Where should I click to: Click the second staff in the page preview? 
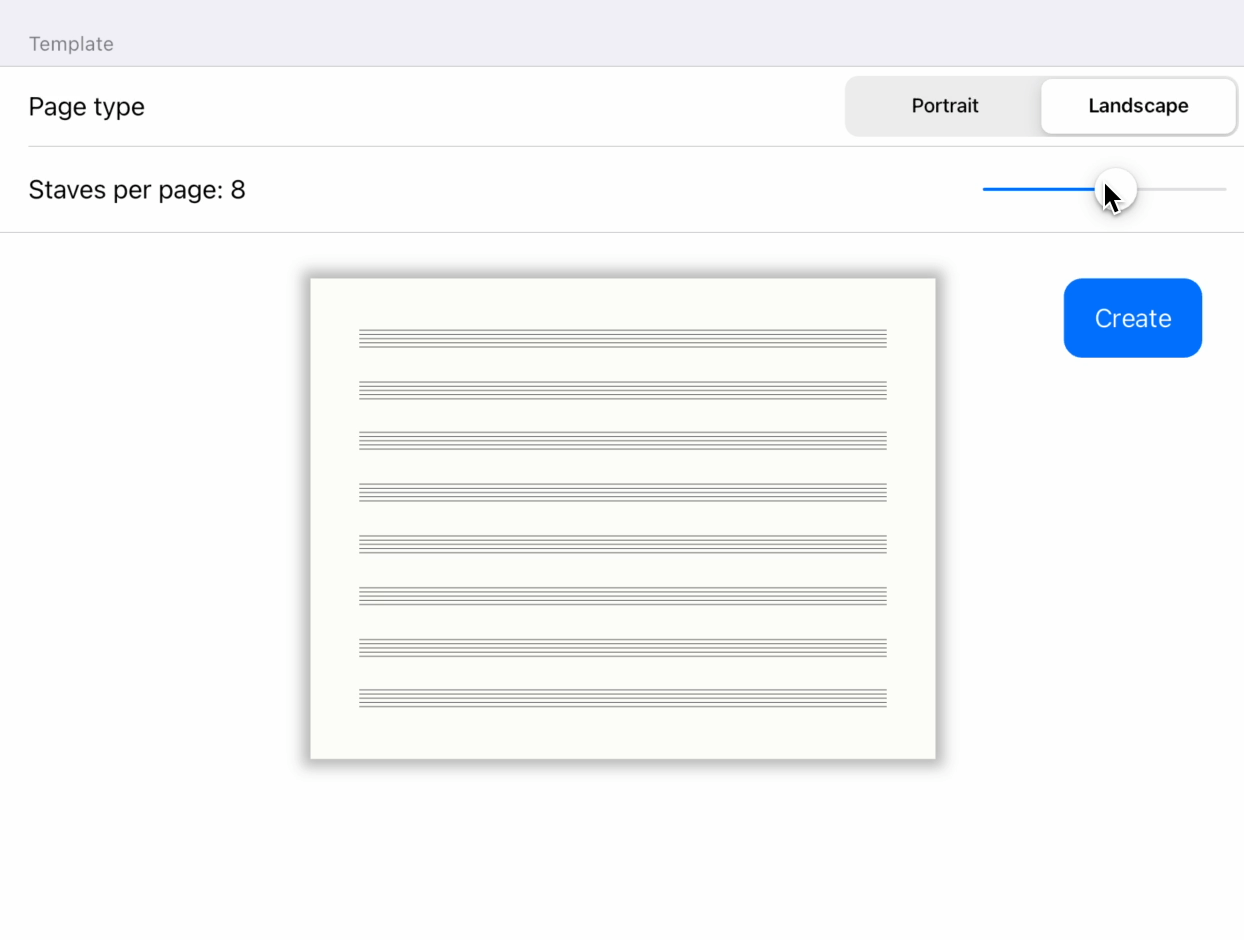pyautogui.click(x=622, y=390)
